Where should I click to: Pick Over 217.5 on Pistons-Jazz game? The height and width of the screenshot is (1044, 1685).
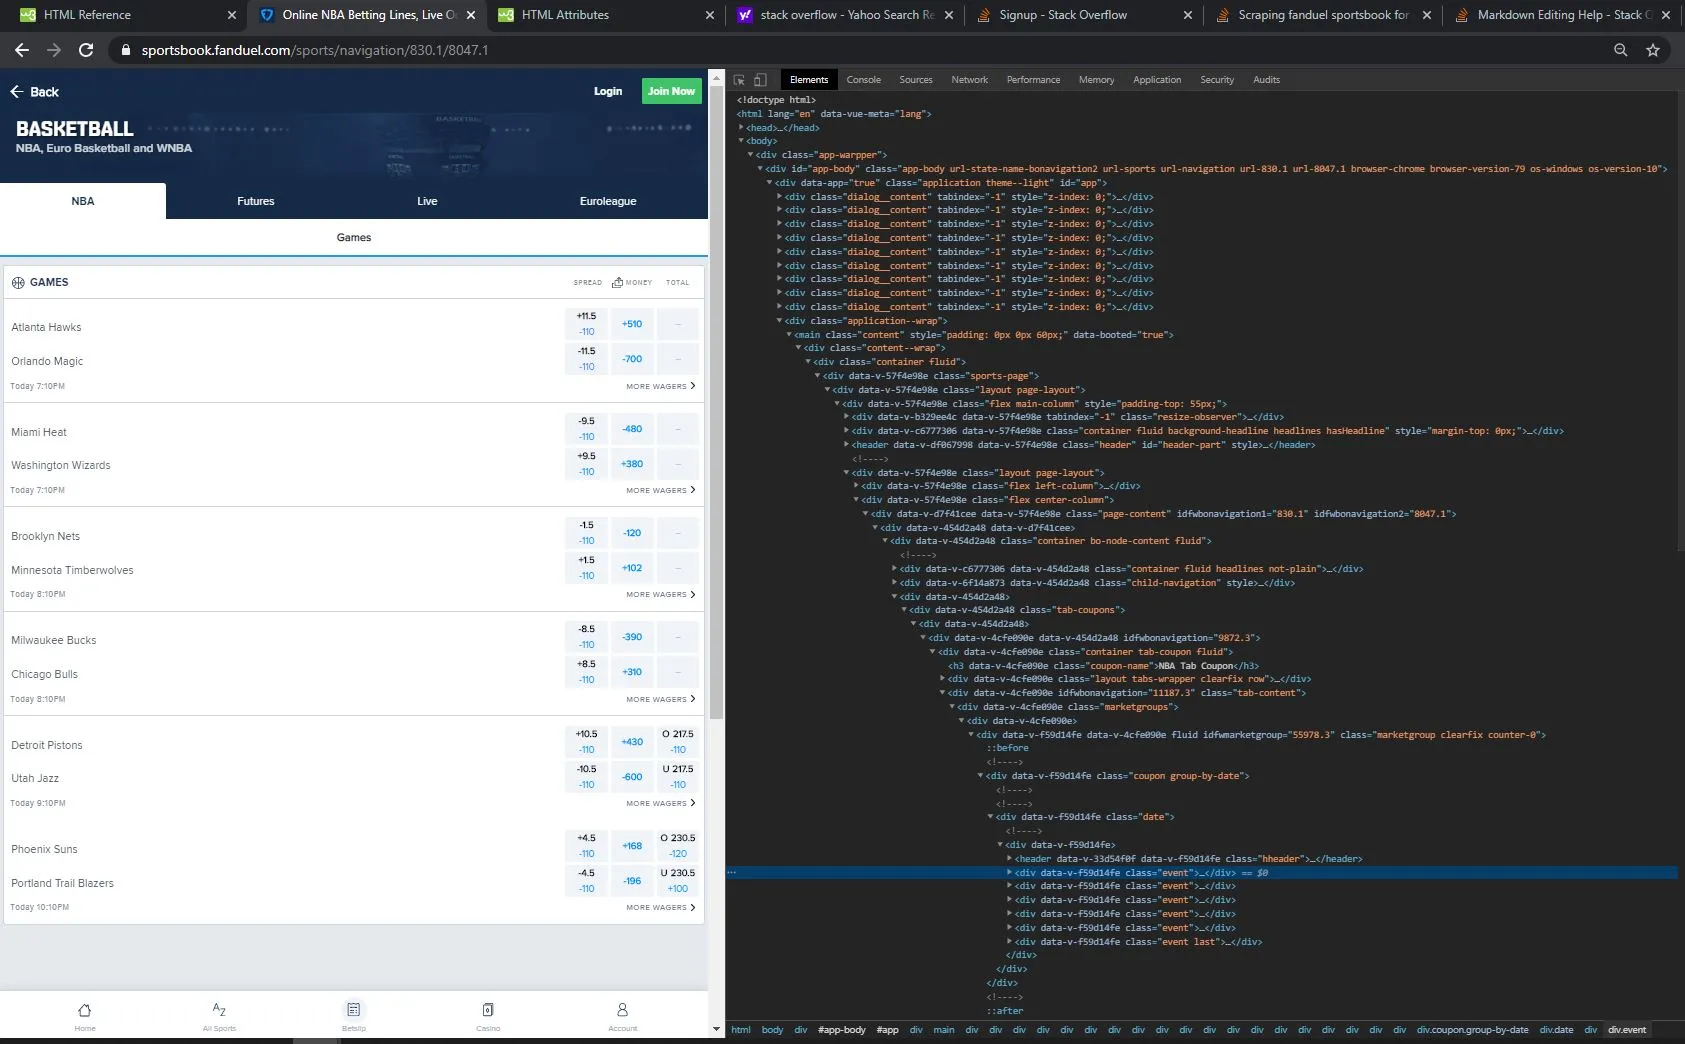(678, 742)
